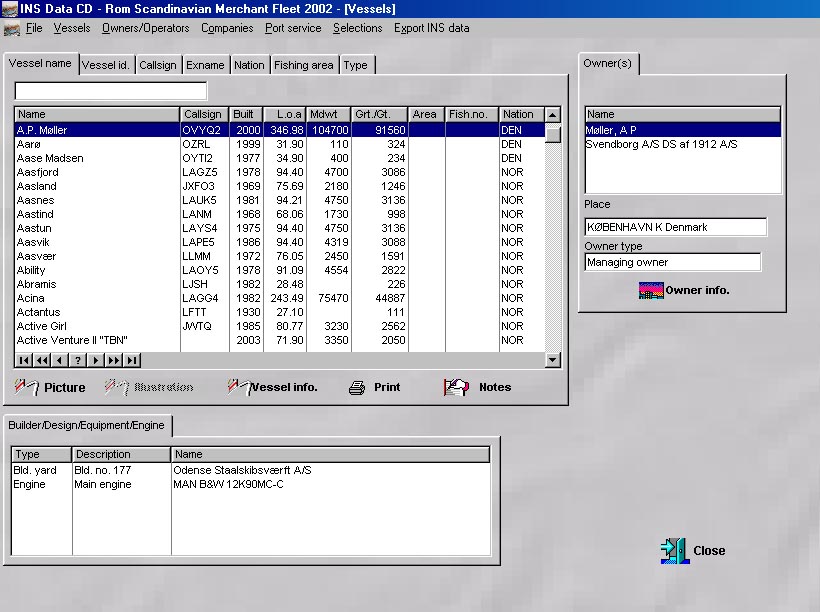Select vessel row Acina
This screenshot has width=820, height=612.
(280, 298)
